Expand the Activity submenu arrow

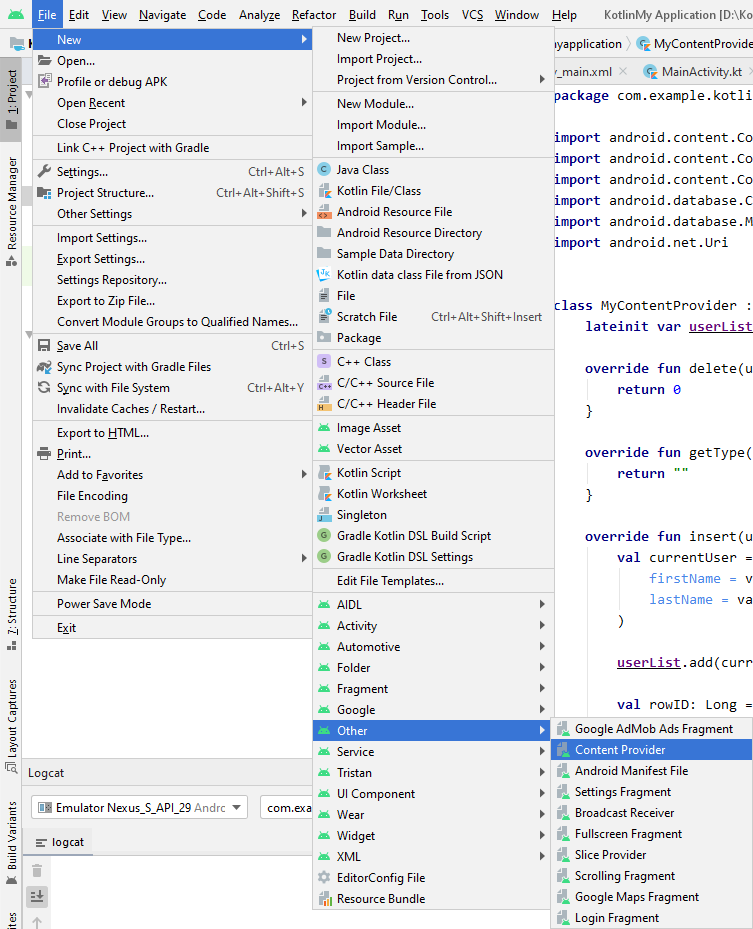pyautogui.click(x=542, y=626)
